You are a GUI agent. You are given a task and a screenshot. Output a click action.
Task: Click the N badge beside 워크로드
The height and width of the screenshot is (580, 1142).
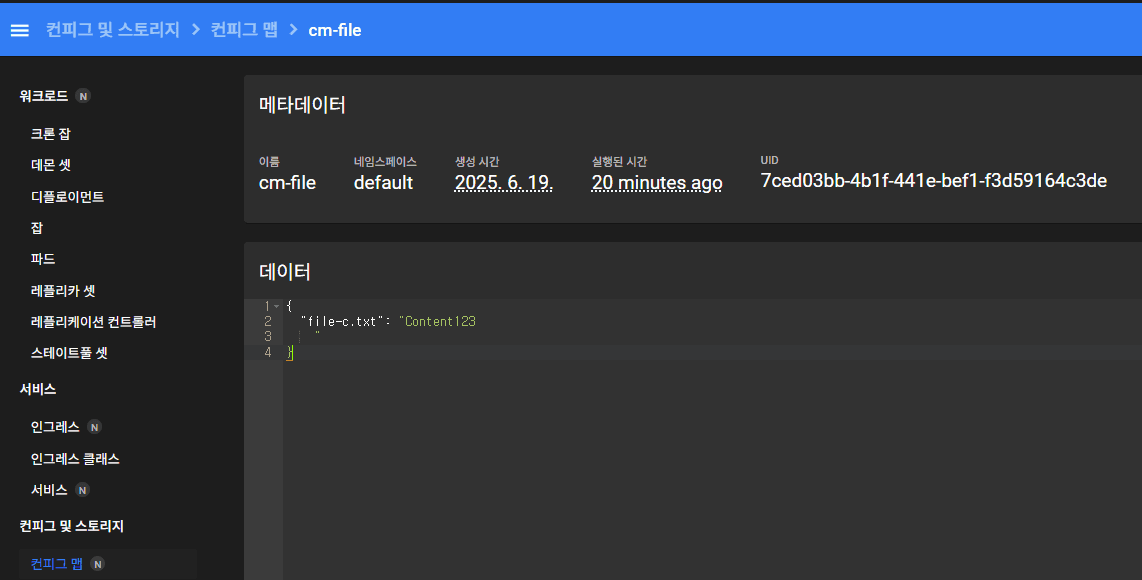83,96
